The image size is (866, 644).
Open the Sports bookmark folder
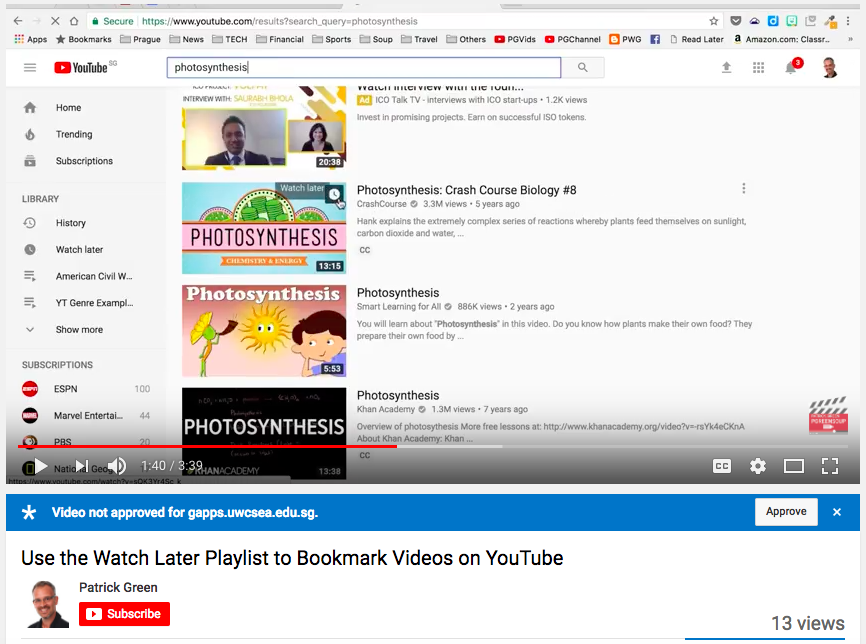tap(331, 39)
